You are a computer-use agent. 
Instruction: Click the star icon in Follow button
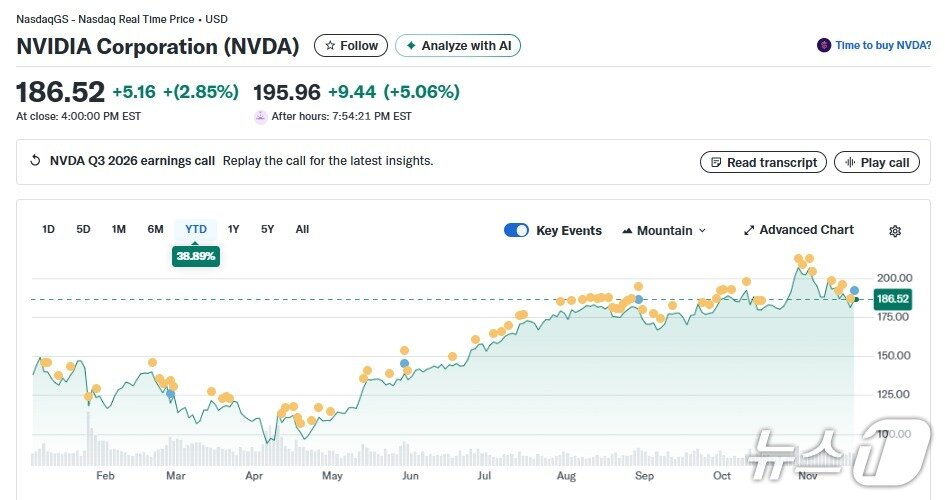pos(330,46)
